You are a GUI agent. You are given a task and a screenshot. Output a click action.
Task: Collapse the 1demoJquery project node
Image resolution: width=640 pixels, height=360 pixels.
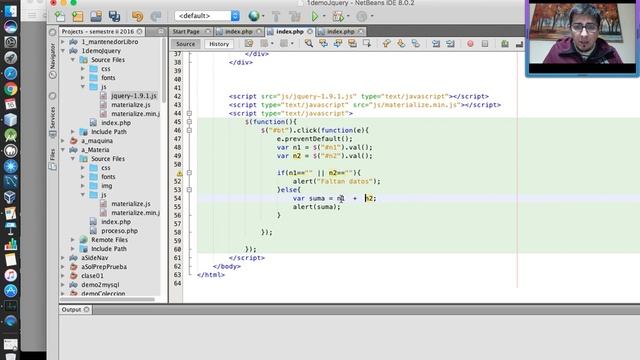coord(63,51)
